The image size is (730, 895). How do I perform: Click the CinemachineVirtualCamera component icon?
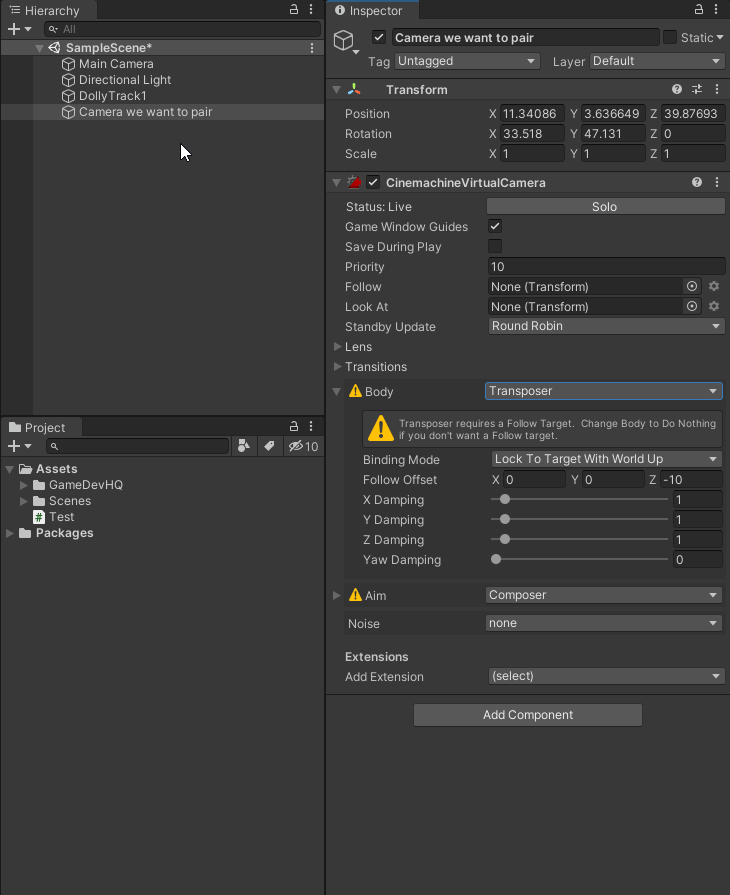(x=354, y=182)
